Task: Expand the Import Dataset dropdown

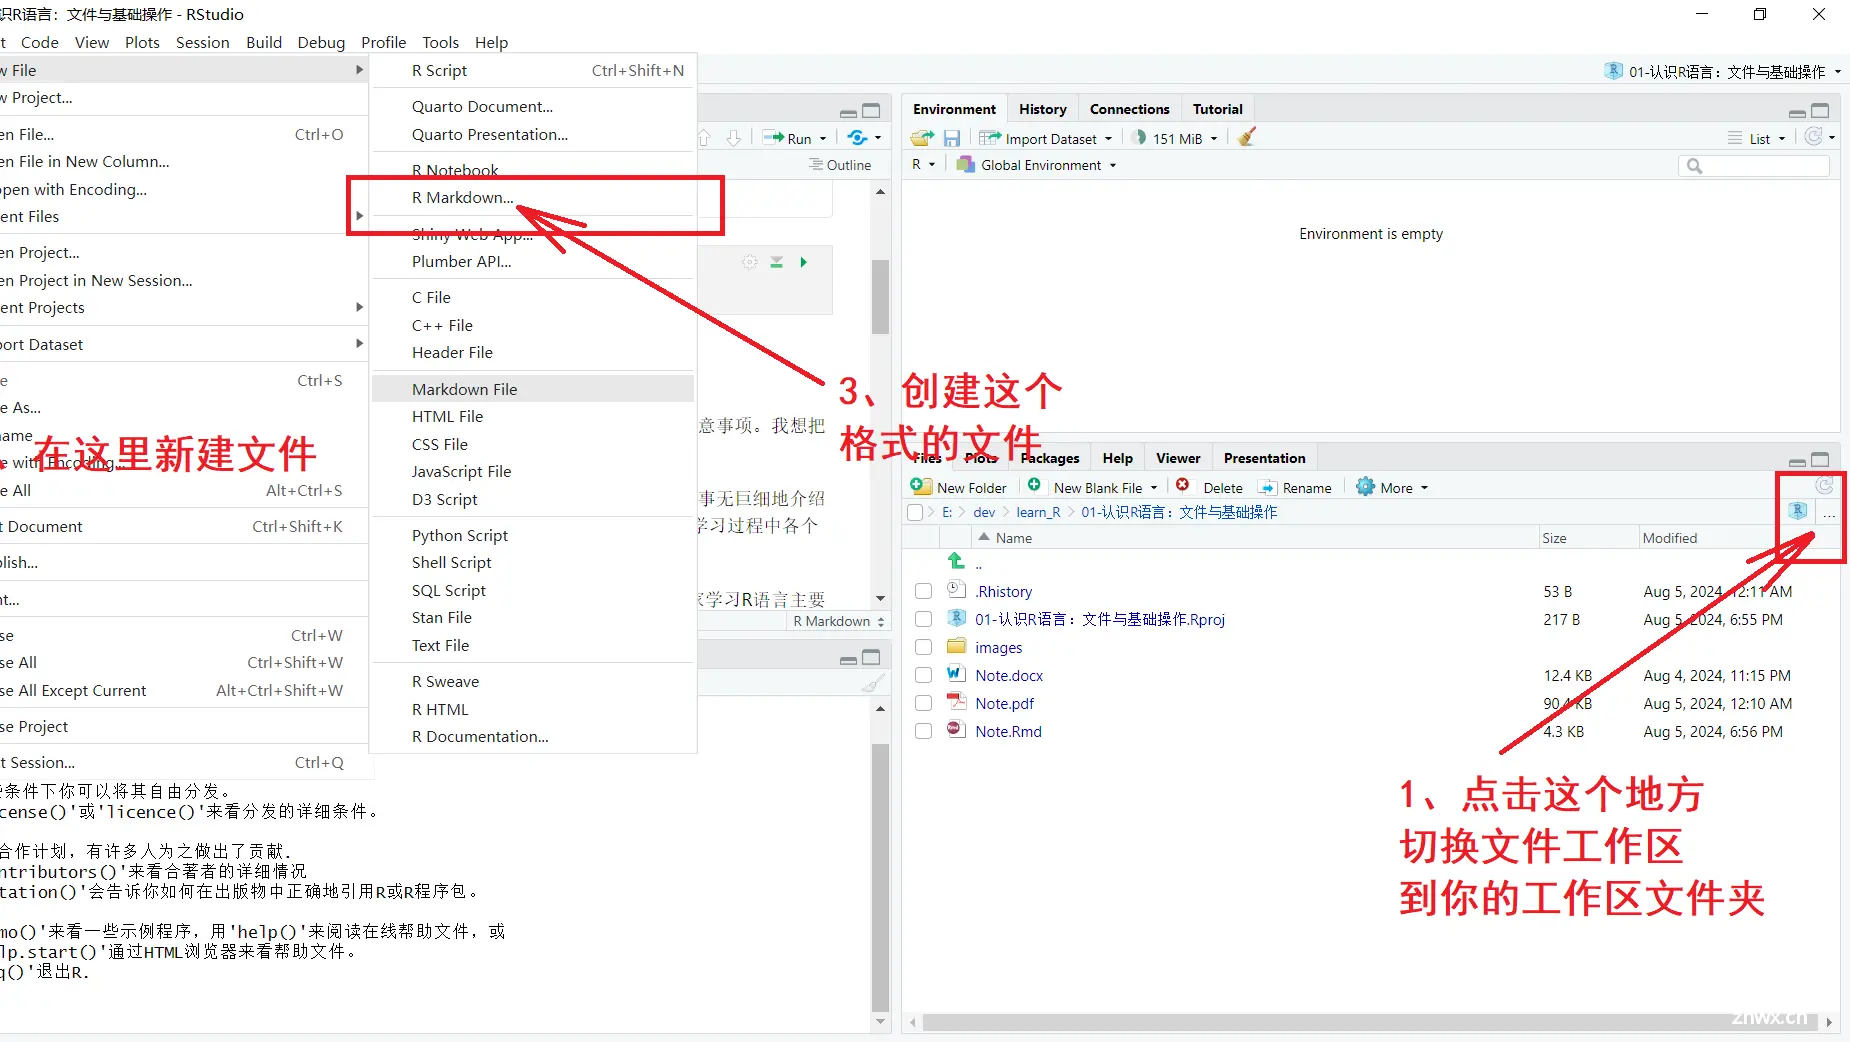Action: [x=1108, y=139]
